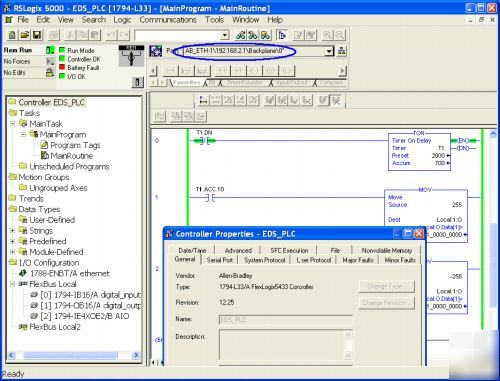Open the No Forces dropdown
The height and width of the screenshot is (381, 500).
point(50,61)
